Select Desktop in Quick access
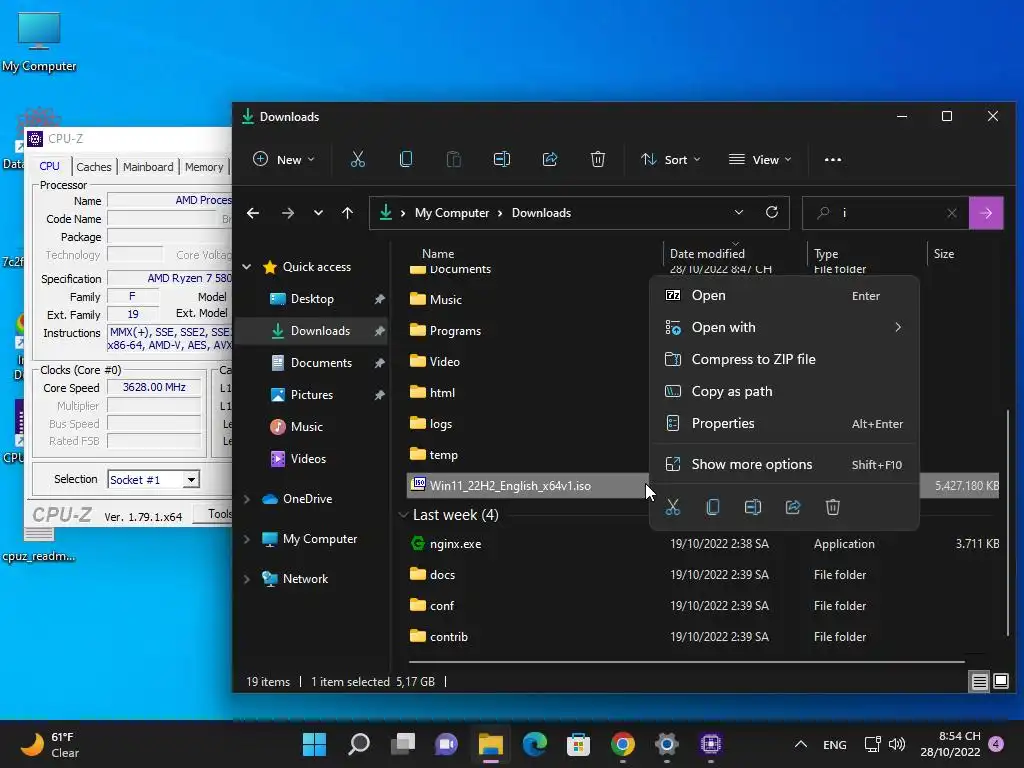The image size is (1024, 768). pos(312,298)
